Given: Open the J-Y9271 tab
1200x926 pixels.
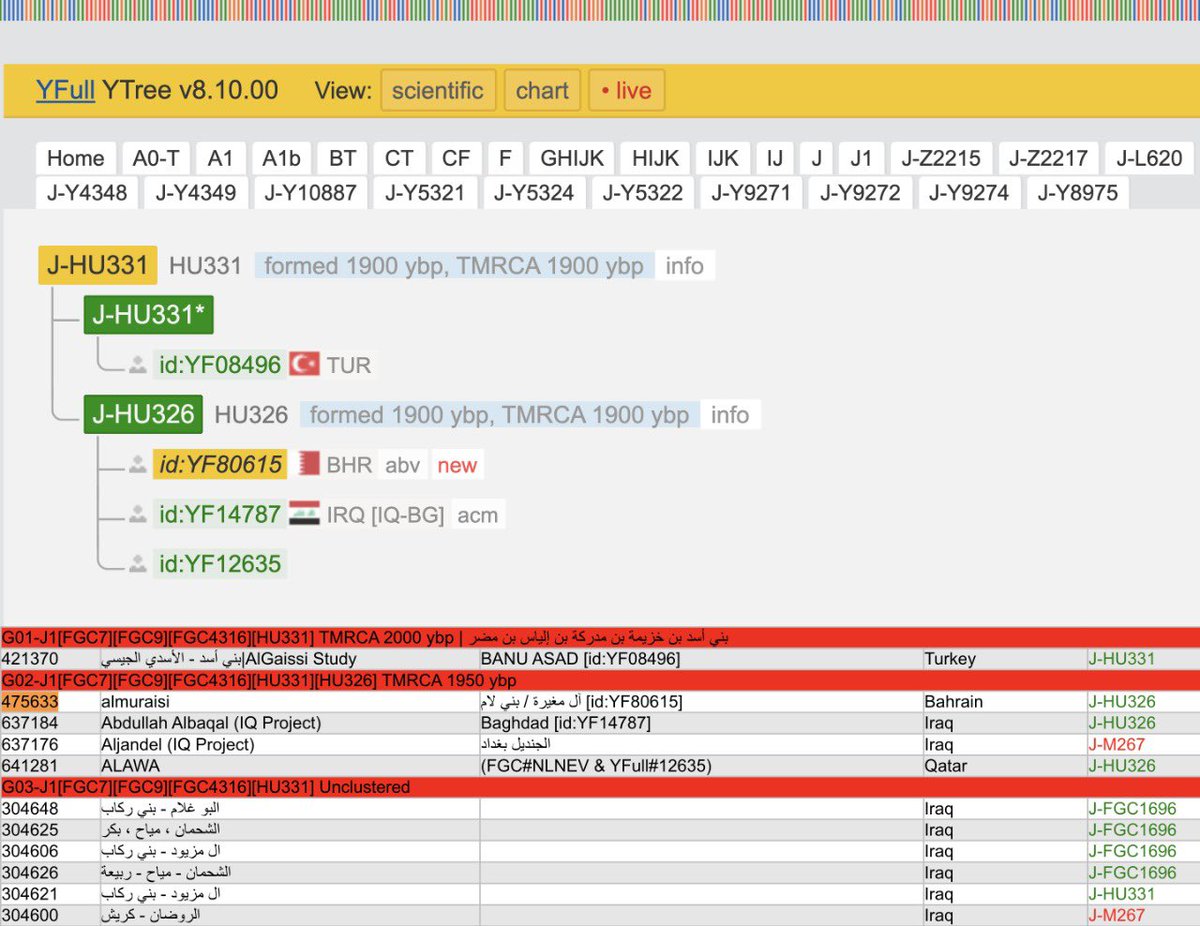Looking at the screenshot, I should [751, 192].
